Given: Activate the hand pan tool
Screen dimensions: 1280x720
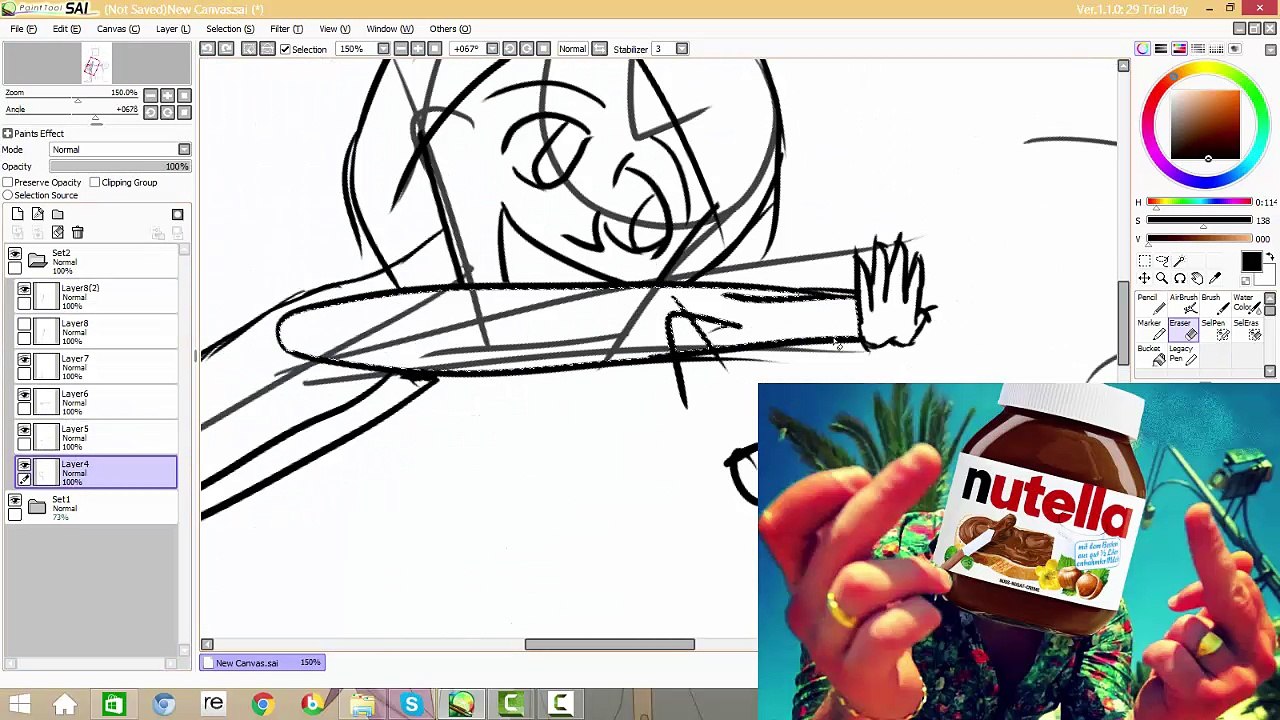Looking at the screenshot, I should click(1198, 279).
